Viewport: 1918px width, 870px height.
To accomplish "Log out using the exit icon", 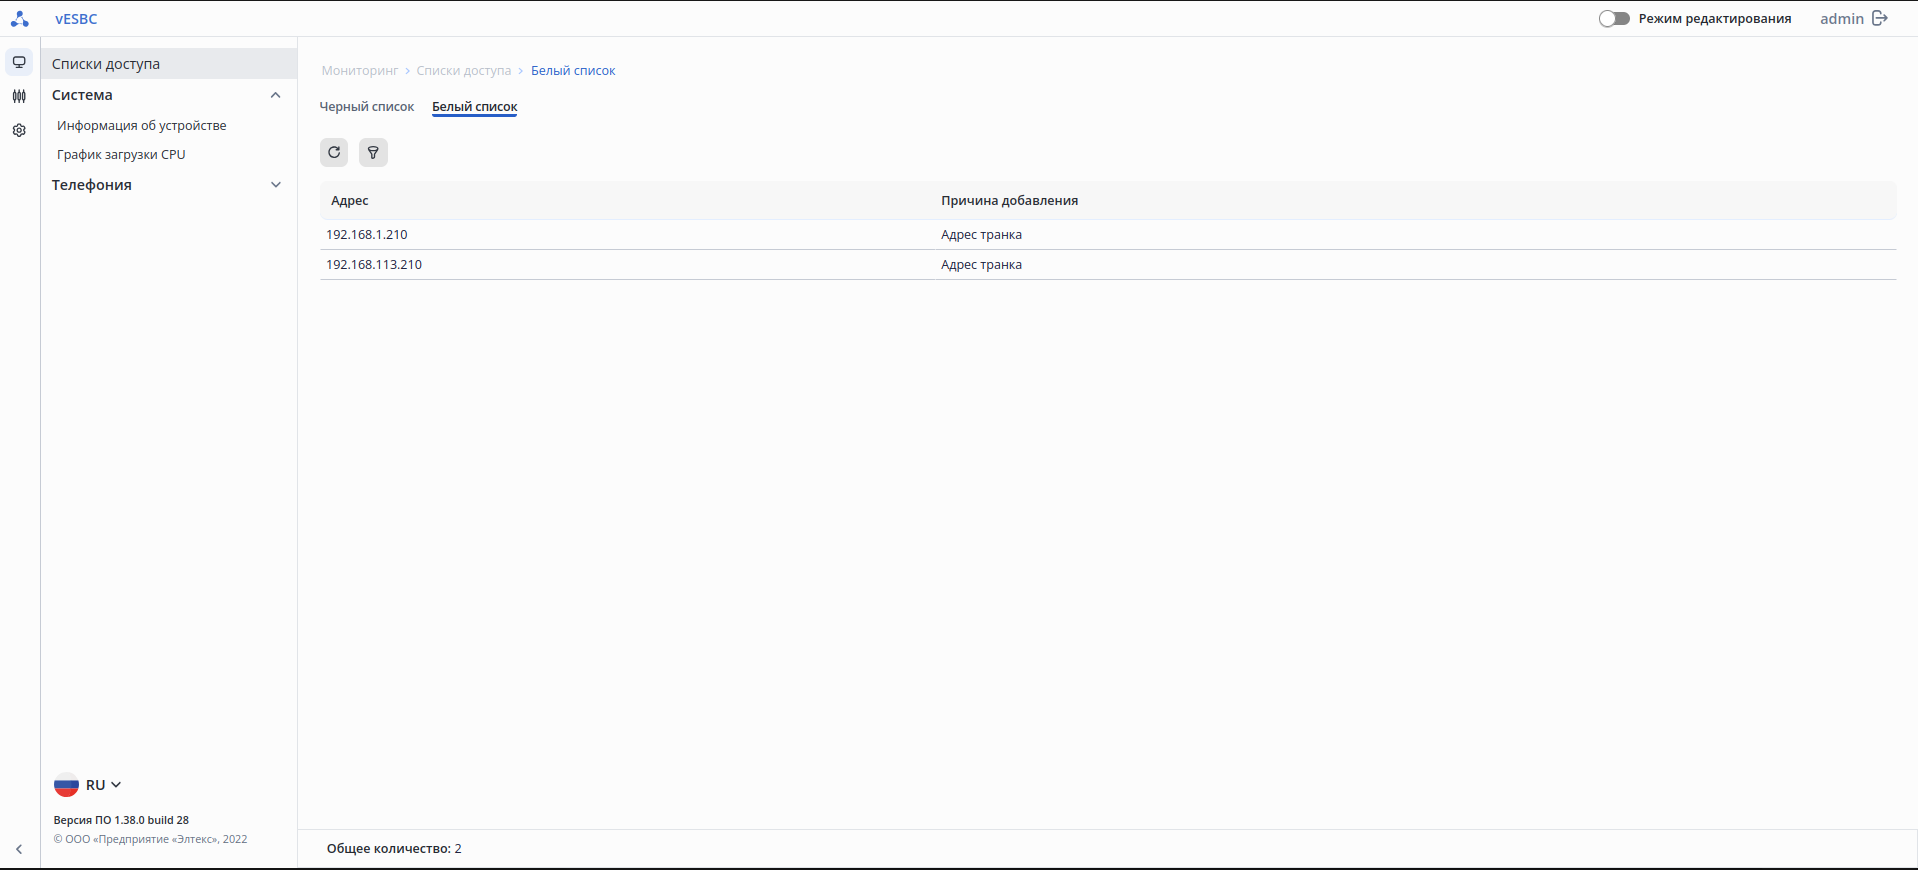I will (1880, 18).
